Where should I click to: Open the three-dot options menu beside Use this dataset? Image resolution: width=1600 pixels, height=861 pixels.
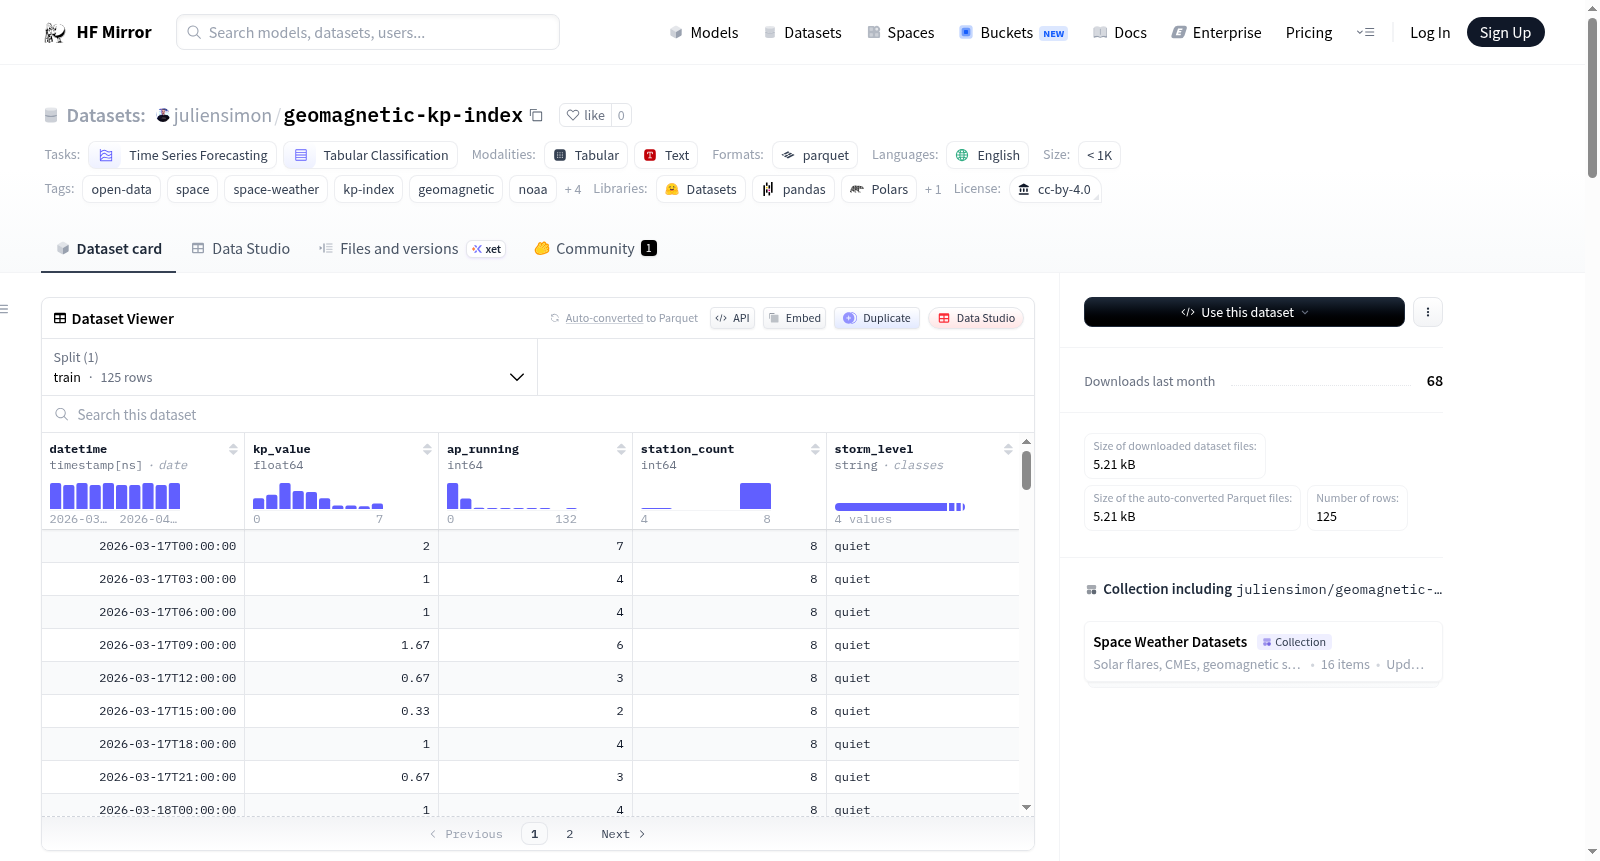1427,312
